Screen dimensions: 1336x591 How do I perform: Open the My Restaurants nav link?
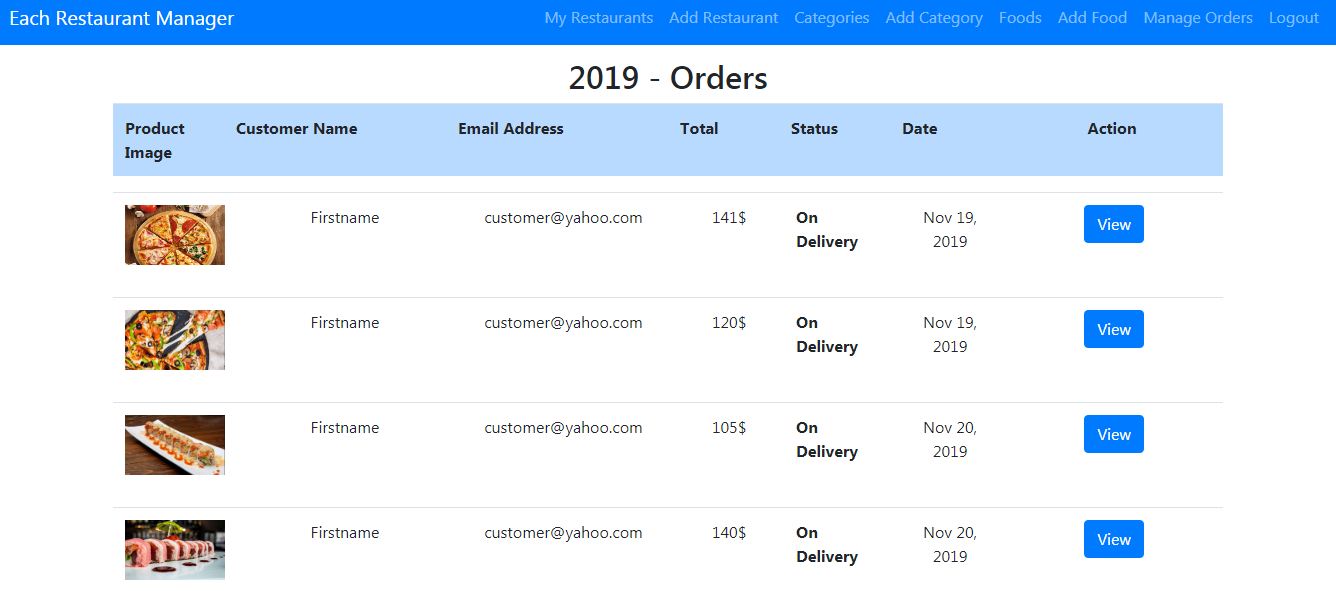click(599, 18)
